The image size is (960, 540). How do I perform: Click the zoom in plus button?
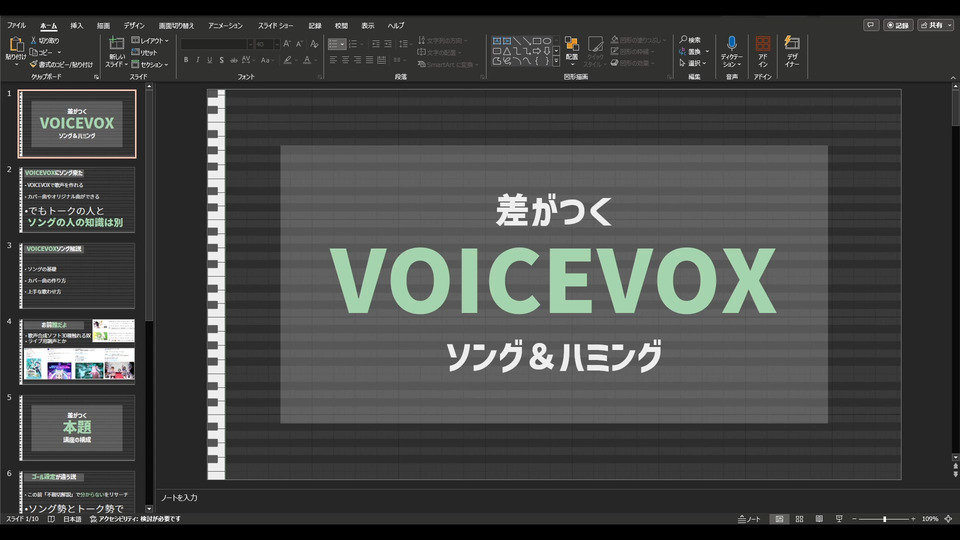(913, 519)
